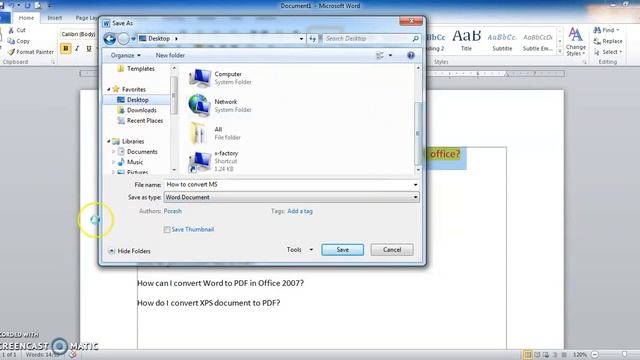Click the refresh button beside address bar
The width and height of the screenshot is (640, 360).
pos(313,38)
